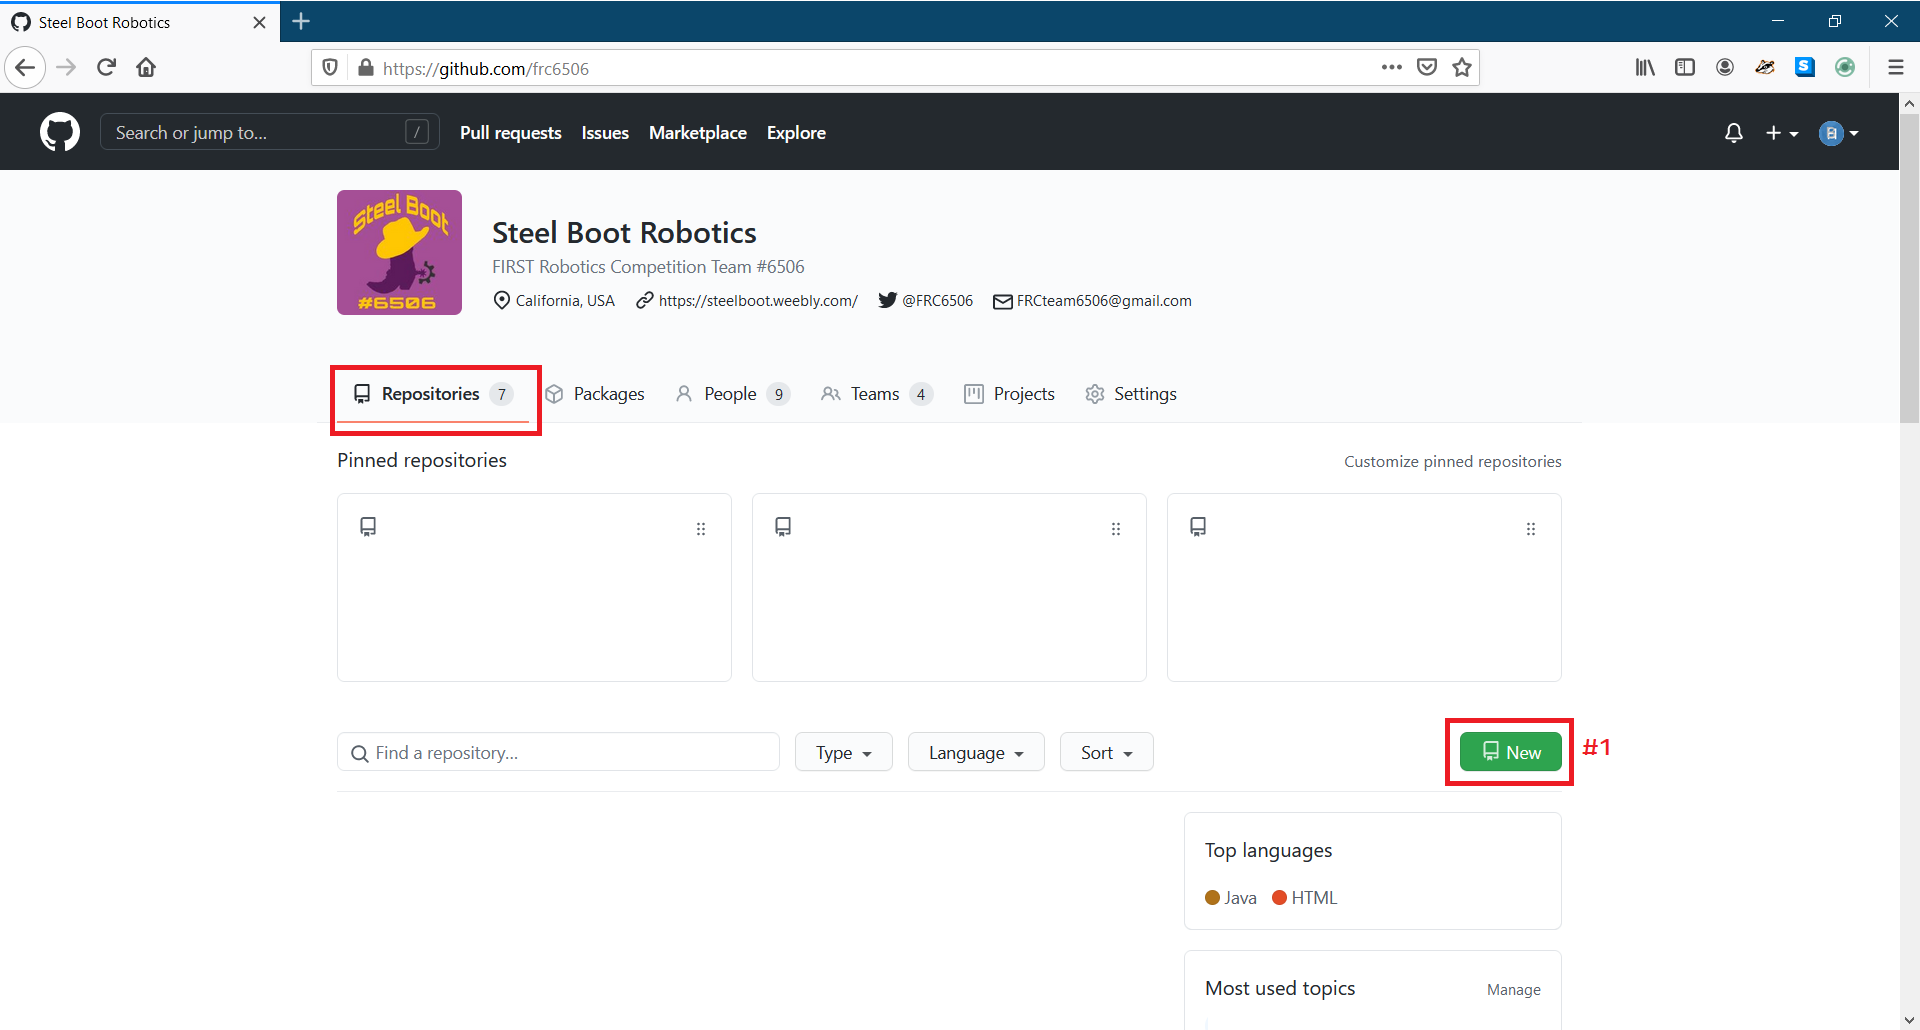Screen dimensions: 1920x1030
Task: Switch to the Packages tab
Action: [595, 394]
